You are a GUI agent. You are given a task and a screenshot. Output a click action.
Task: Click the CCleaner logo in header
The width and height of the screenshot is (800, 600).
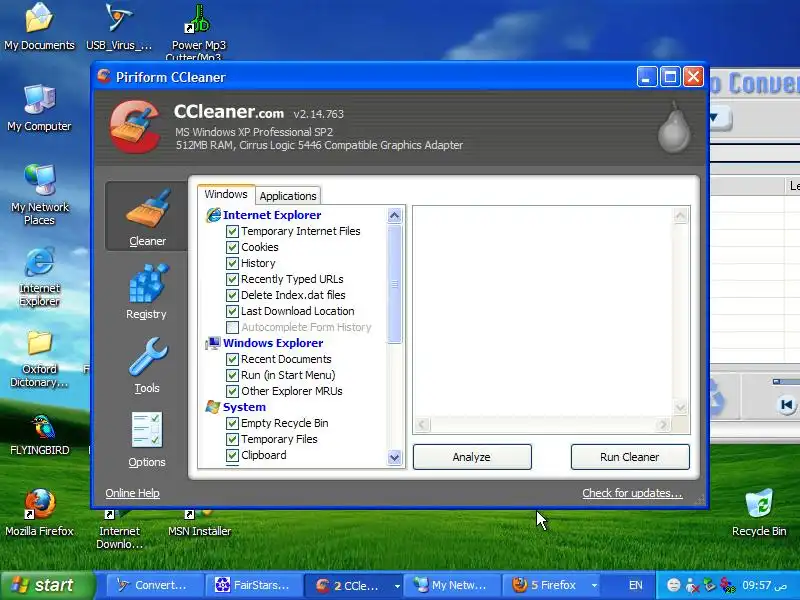pyautogui.click(x=135, y=127)
